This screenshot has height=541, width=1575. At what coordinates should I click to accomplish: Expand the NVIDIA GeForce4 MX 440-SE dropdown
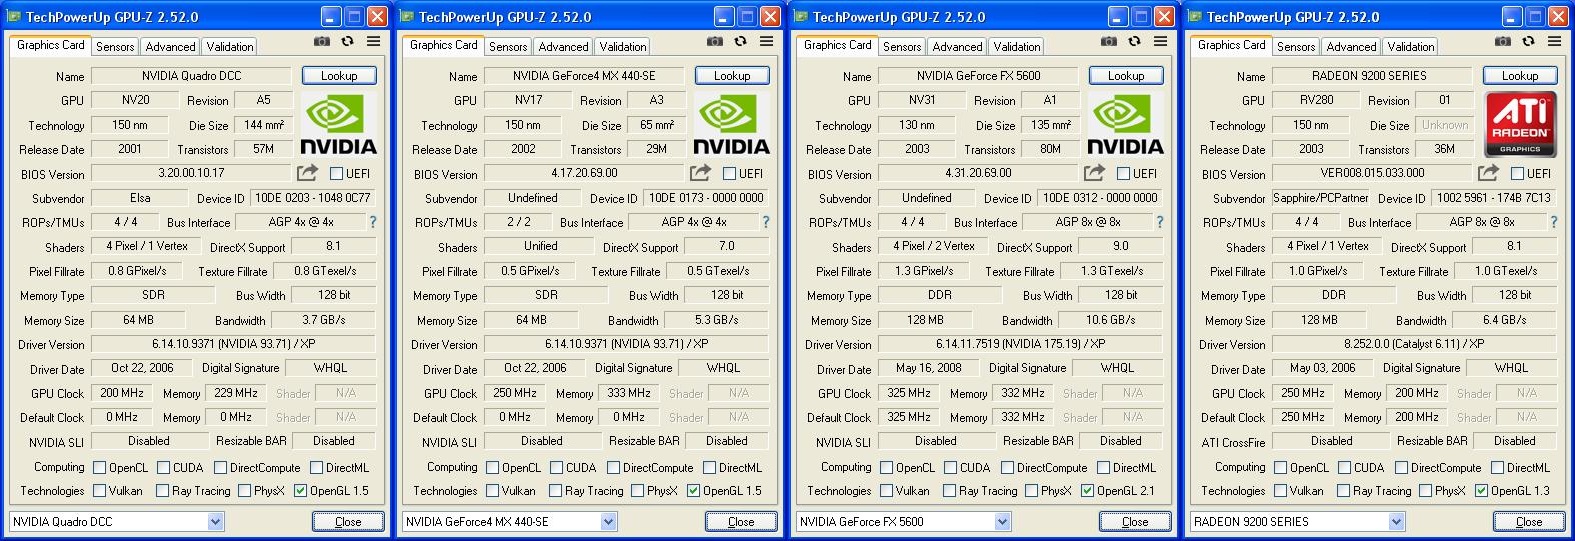click(x=609, y=522)
